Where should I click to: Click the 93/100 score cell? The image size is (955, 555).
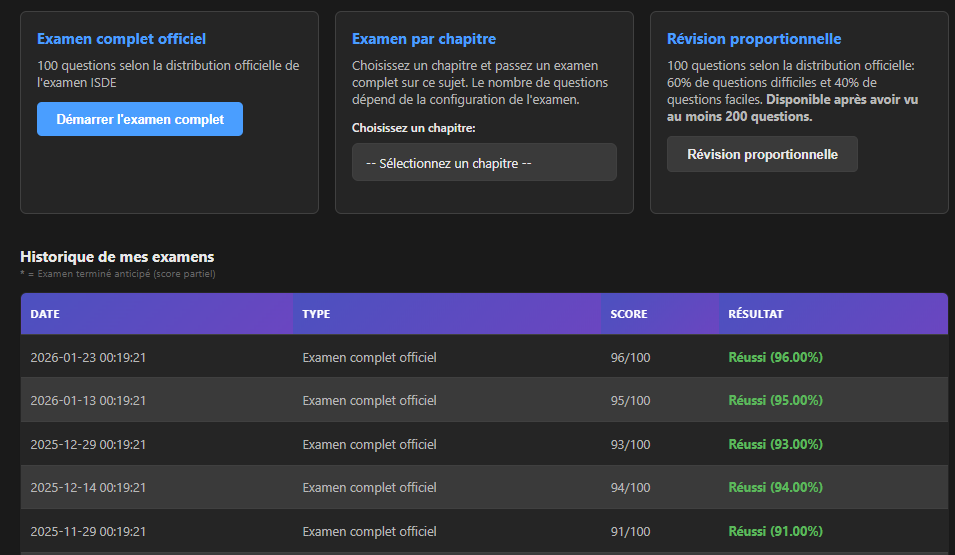click(630, 445)
